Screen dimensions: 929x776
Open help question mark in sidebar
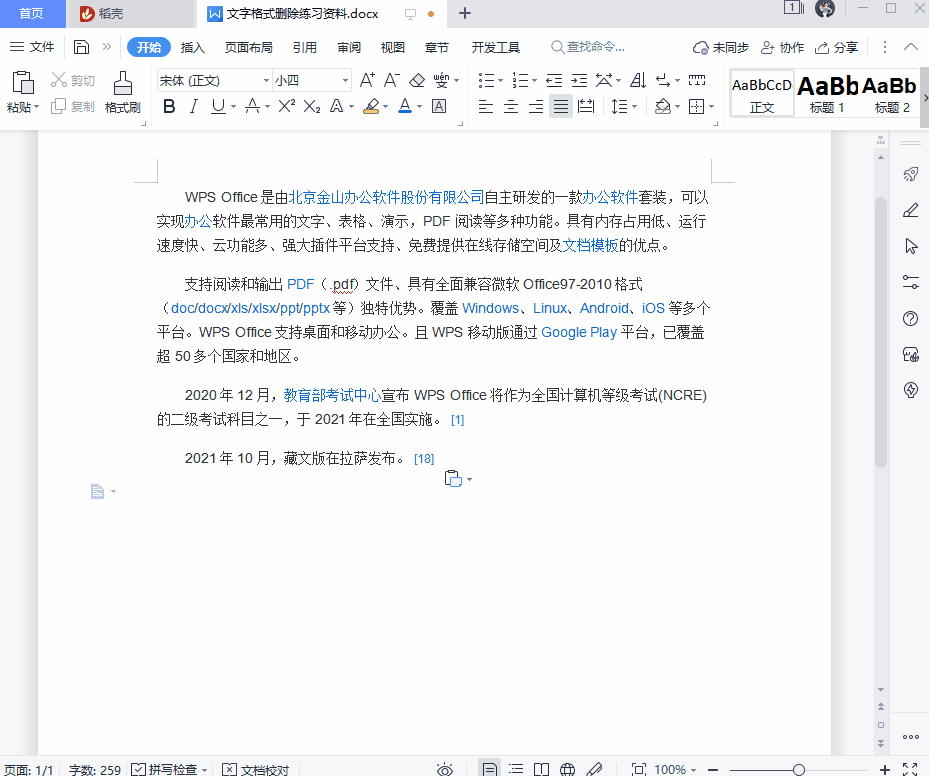pos(911,319)
